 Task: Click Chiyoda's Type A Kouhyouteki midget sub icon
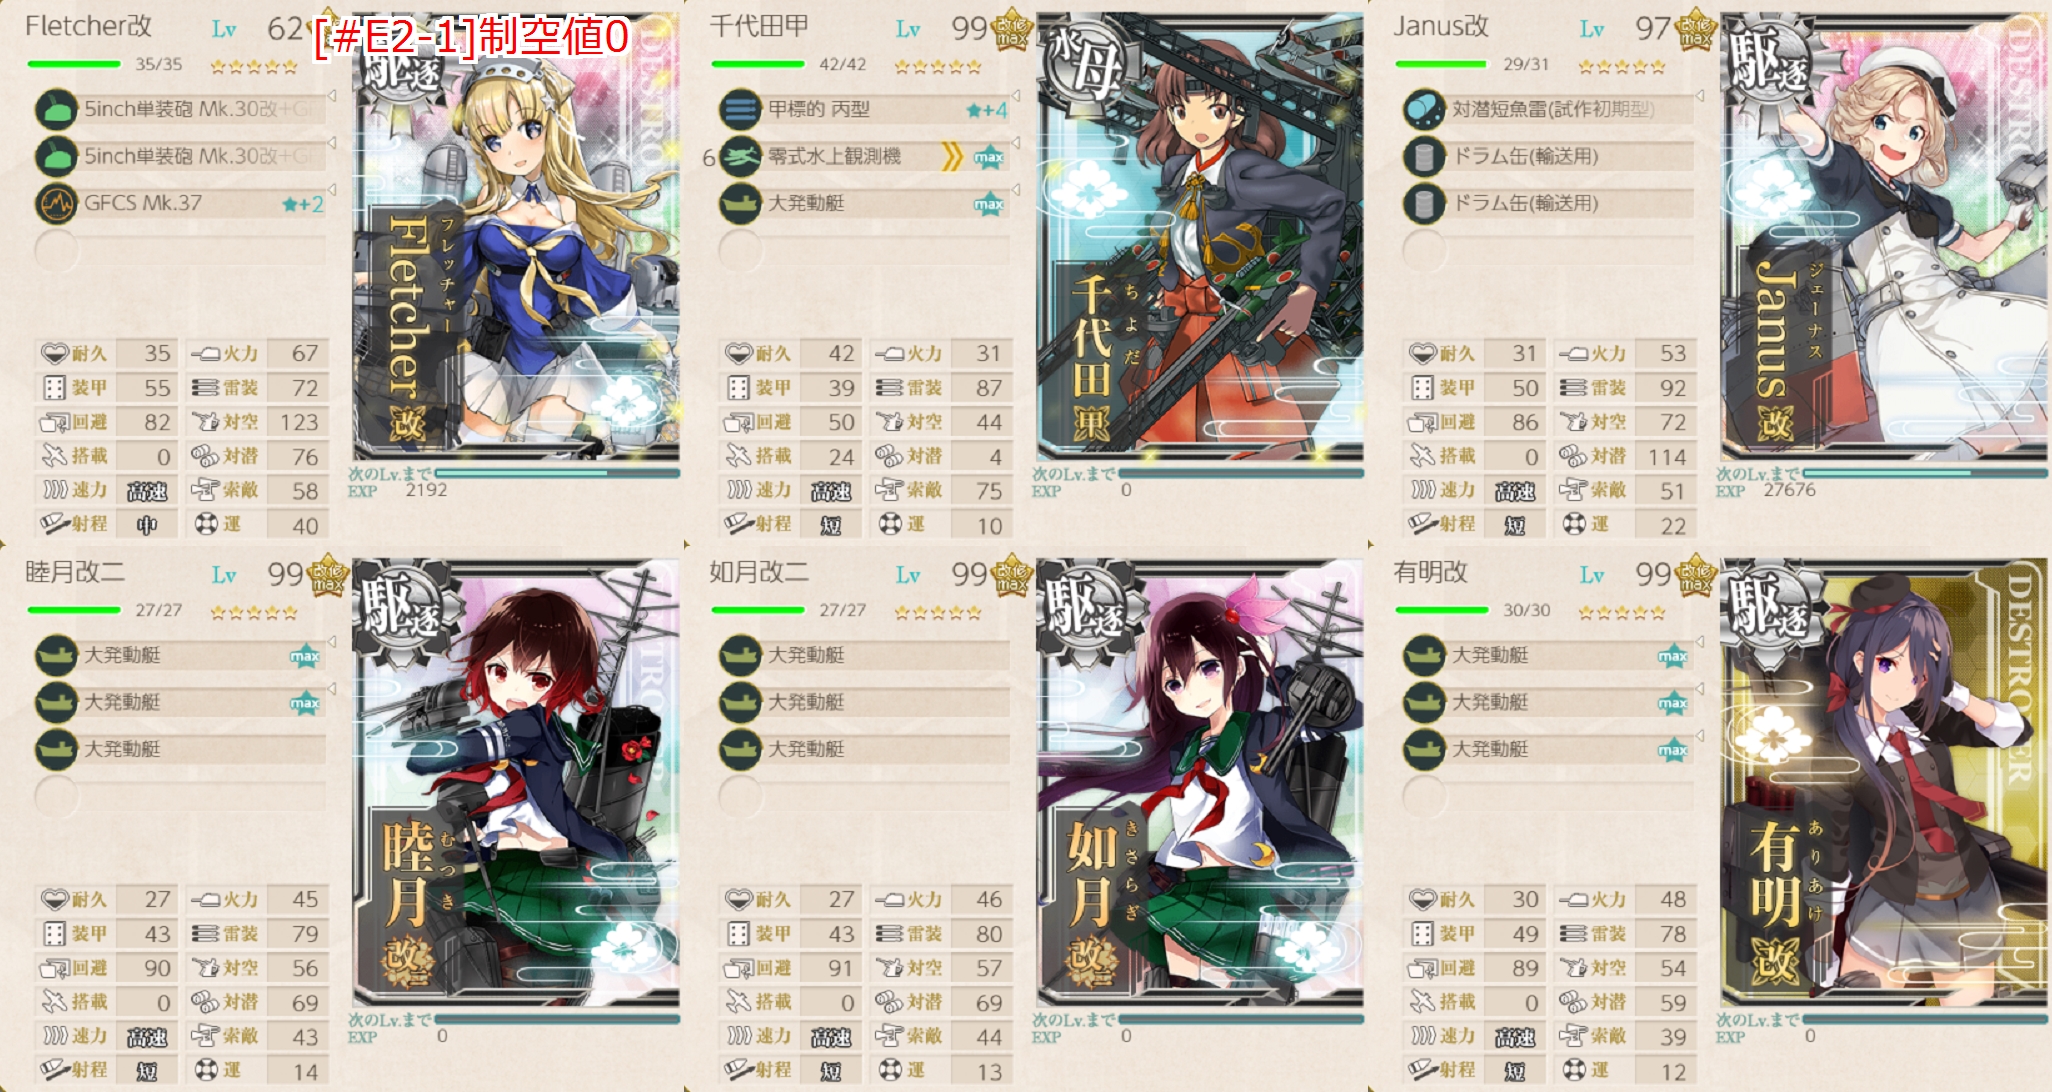tap(740, 110)
